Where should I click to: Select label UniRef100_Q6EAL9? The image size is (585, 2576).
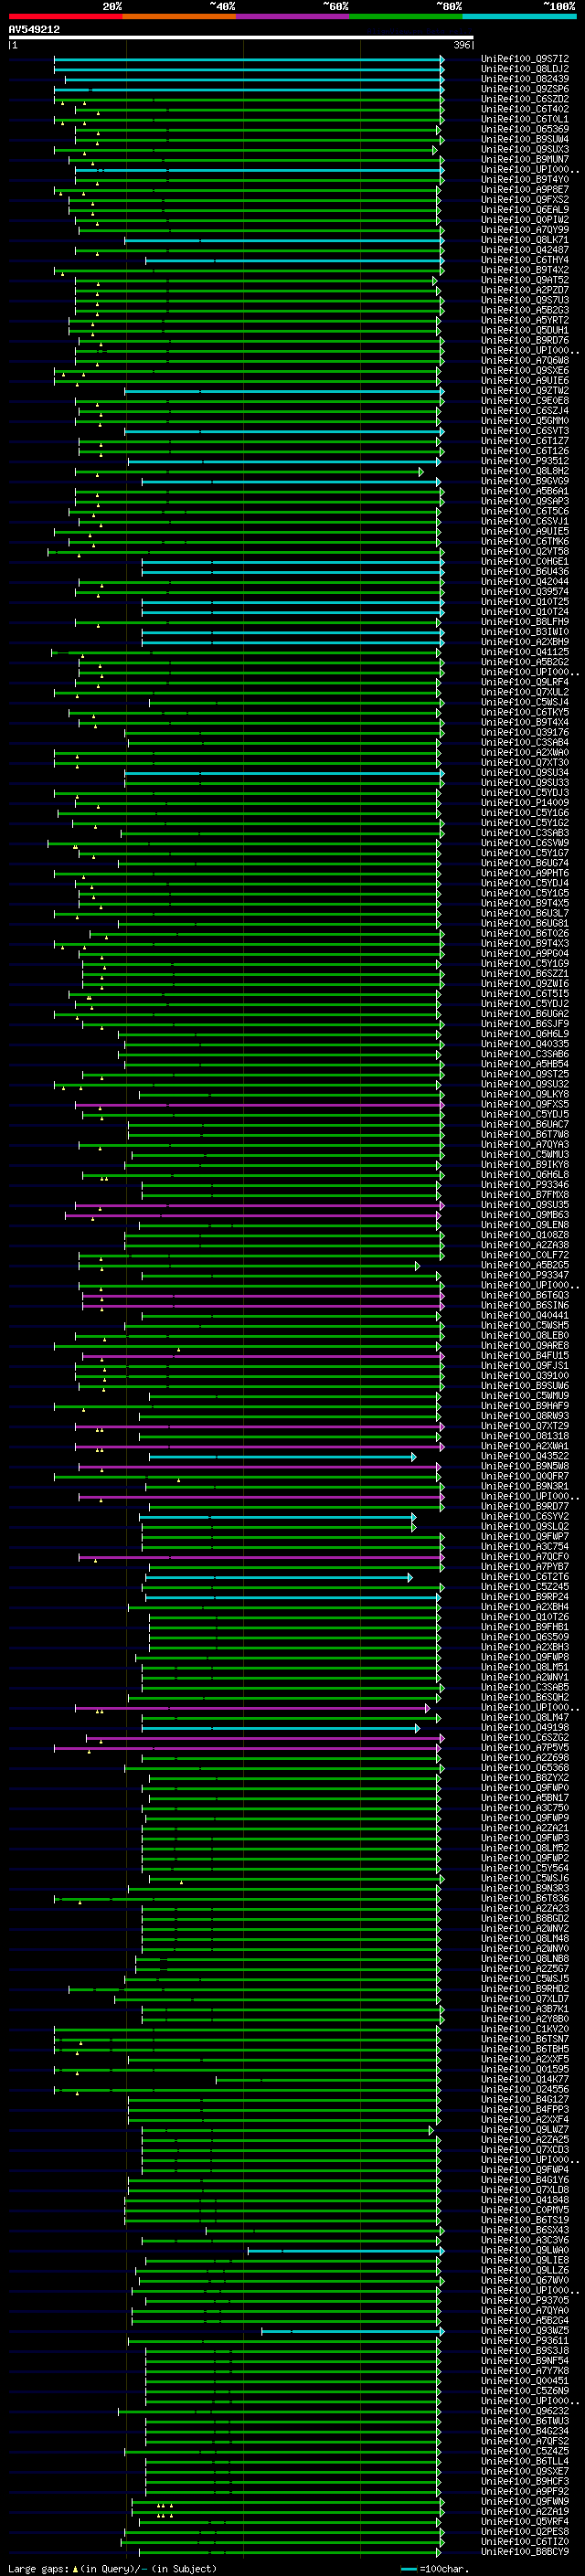click(525, 210)
